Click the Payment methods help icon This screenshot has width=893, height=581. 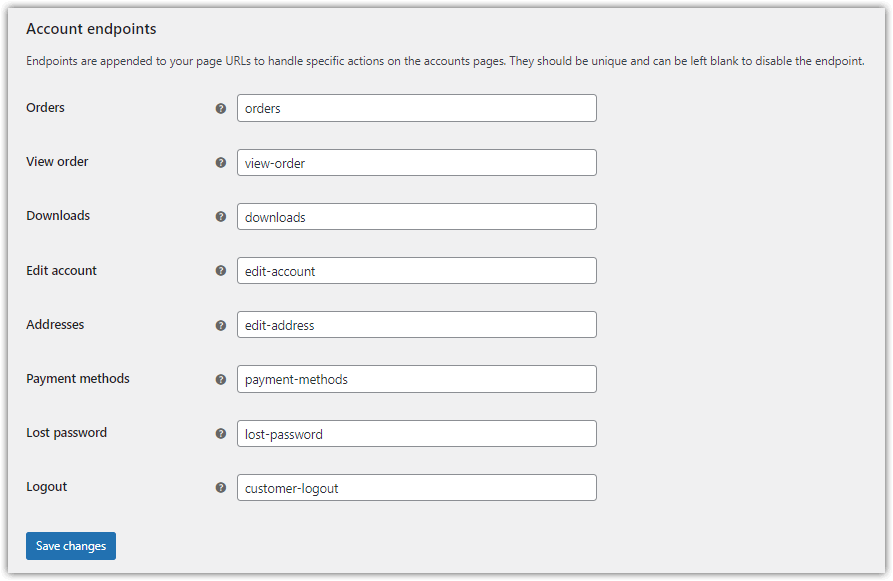pos(221,379)
